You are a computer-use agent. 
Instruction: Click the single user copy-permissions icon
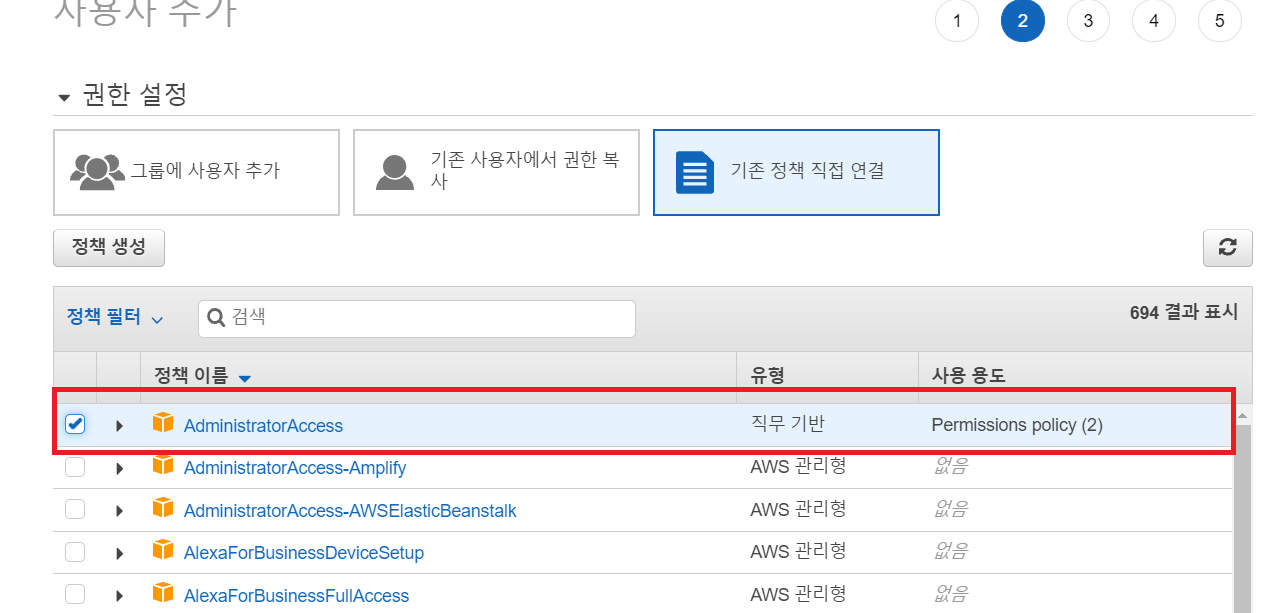[x=395, y=172]
